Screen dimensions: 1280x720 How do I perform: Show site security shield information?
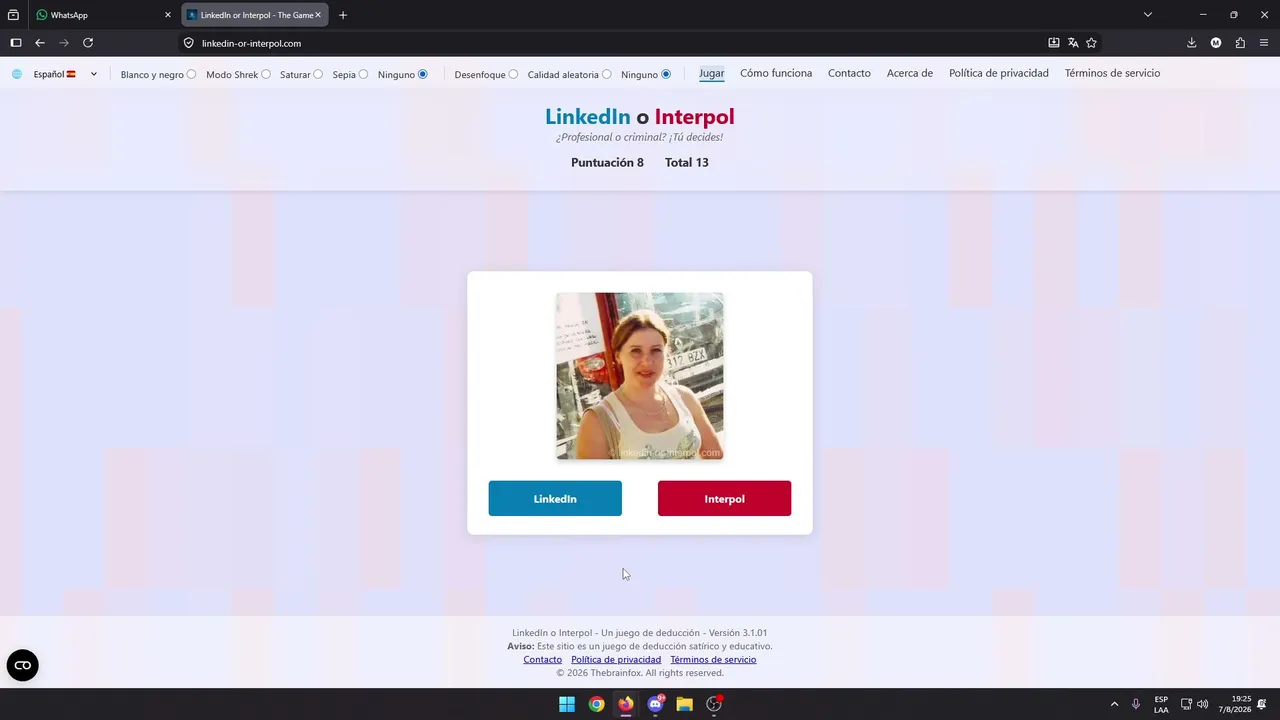tap(188, 43)
